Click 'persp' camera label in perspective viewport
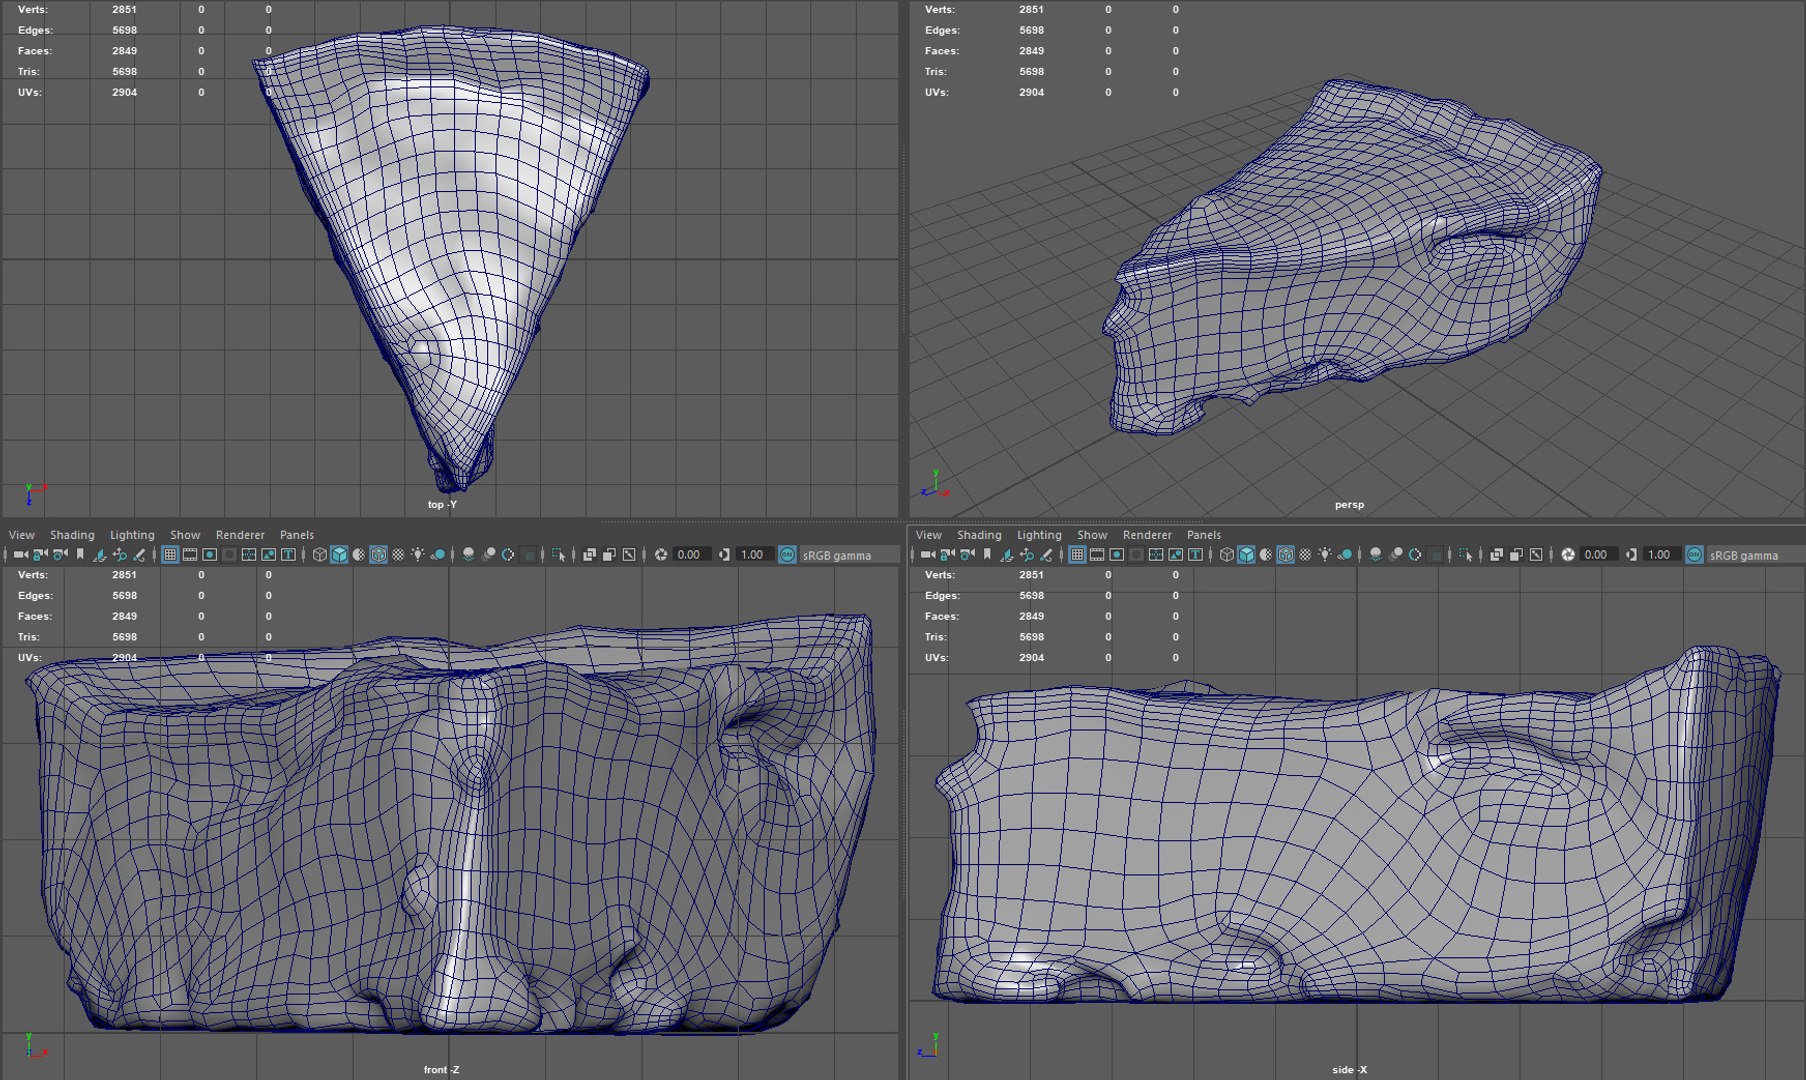Image resolution: width=1806 pixels, height=1080 pixels. click(1349, 505)
